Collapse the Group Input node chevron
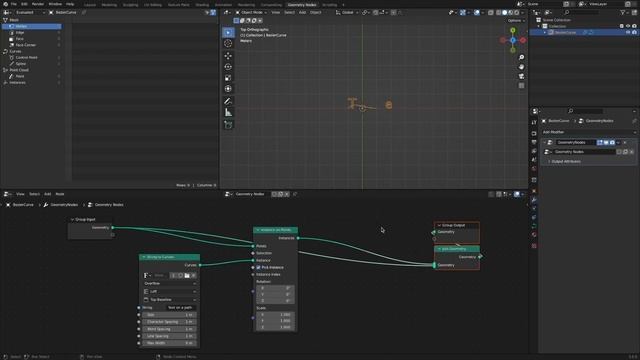 (72, 220)
